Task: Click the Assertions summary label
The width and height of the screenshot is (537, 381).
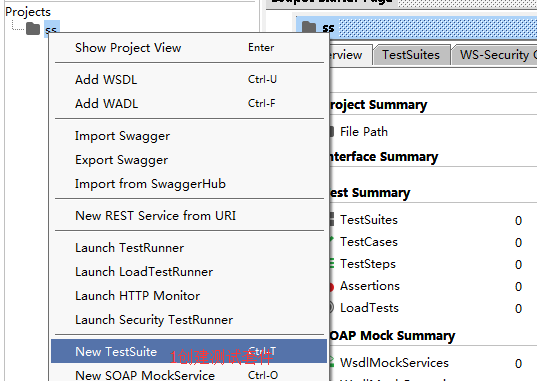Action: 370,286
